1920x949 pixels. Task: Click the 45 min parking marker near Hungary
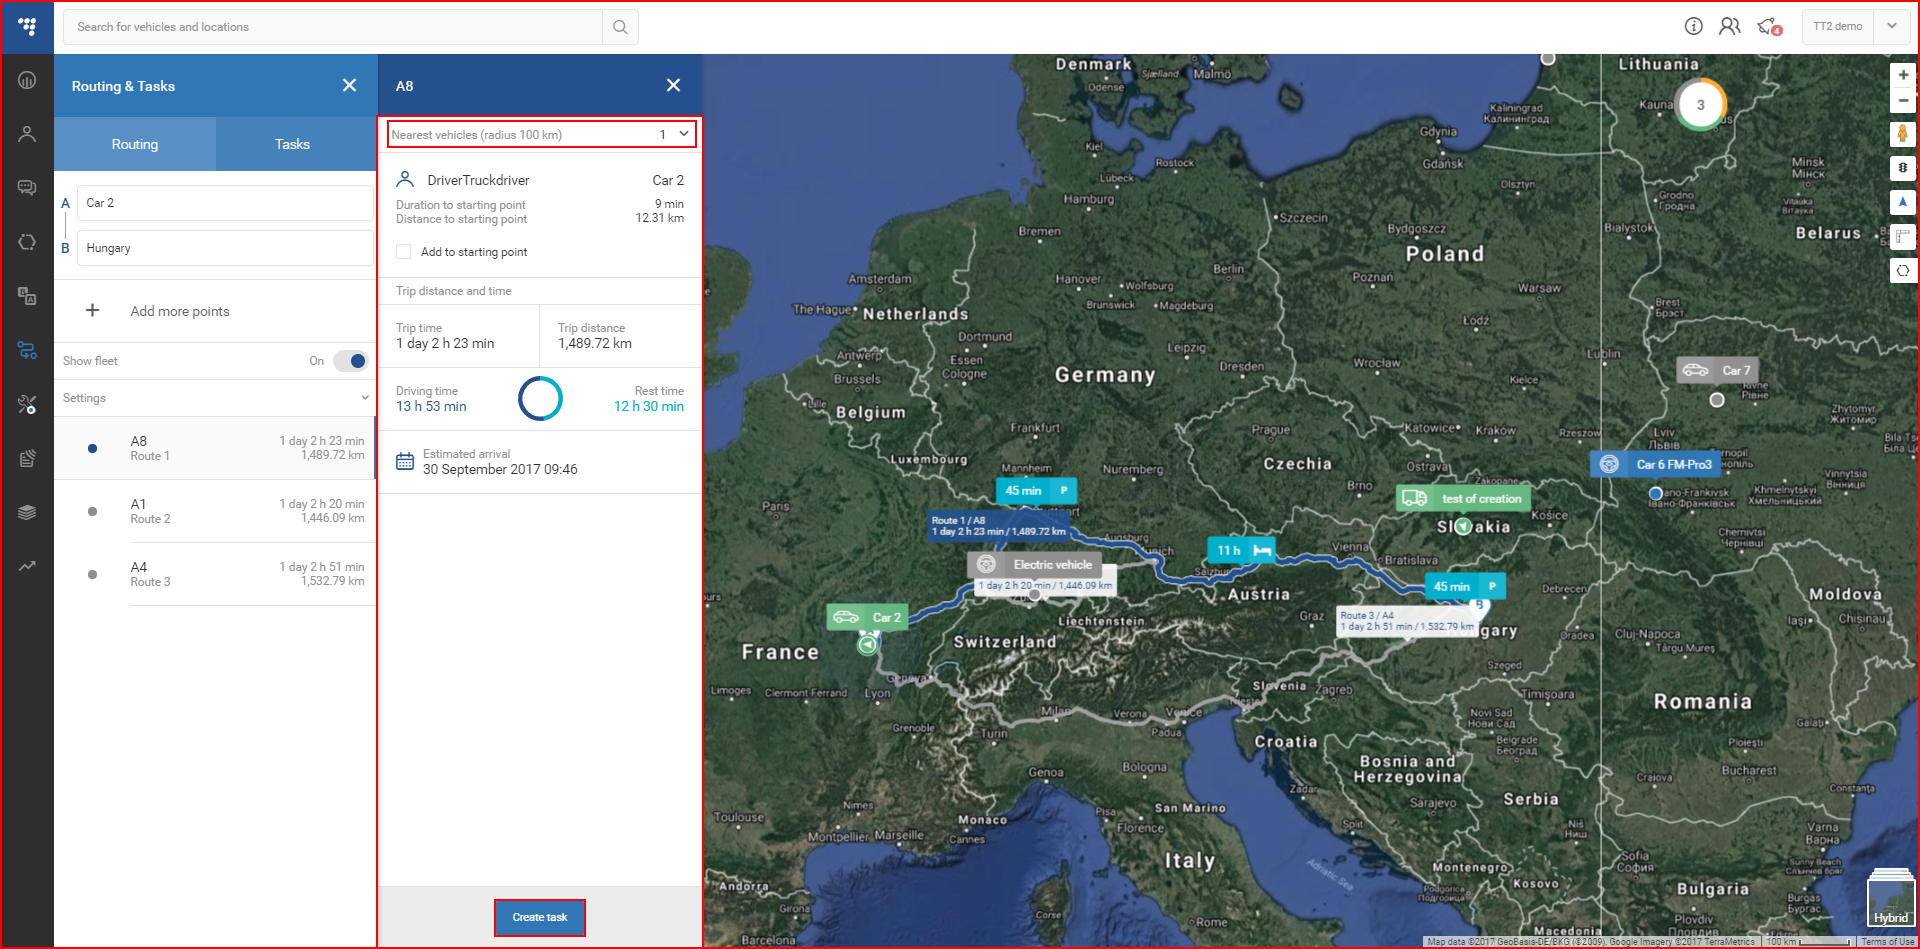1465,586
